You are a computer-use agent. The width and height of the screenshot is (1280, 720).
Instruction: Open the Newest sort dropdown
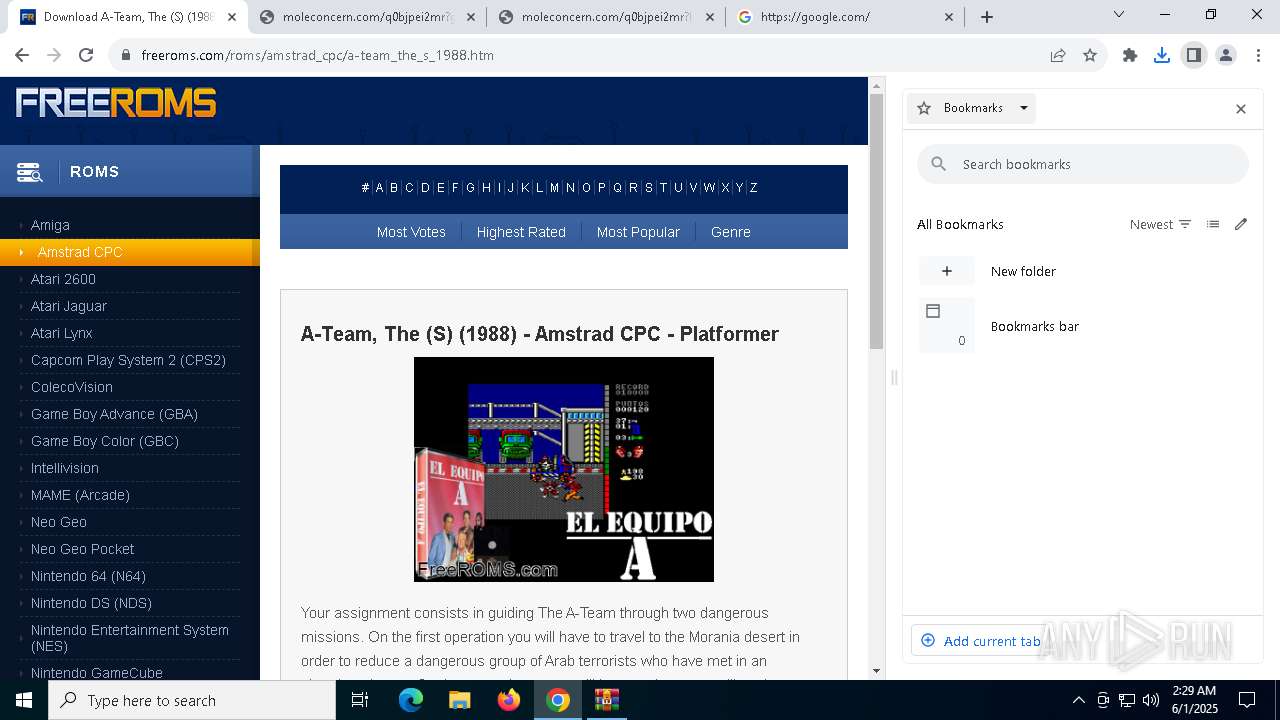click(1160, 224)
